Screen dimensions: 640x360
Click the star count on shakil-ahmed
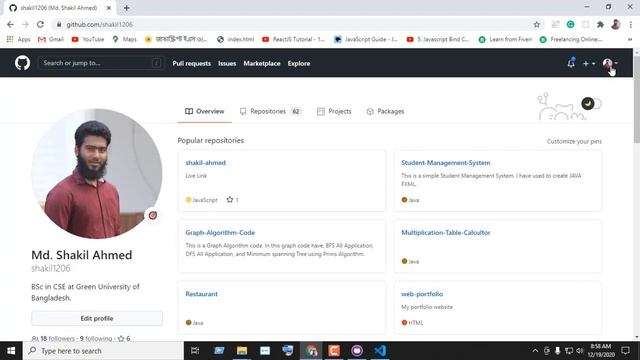[233, 200]
